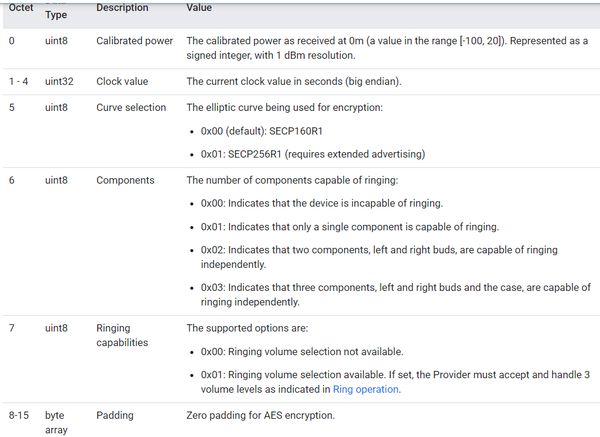Screen dimensions: 600x437
Task: Click the Zero padding for AES encryption text
Action: [261, 415]
